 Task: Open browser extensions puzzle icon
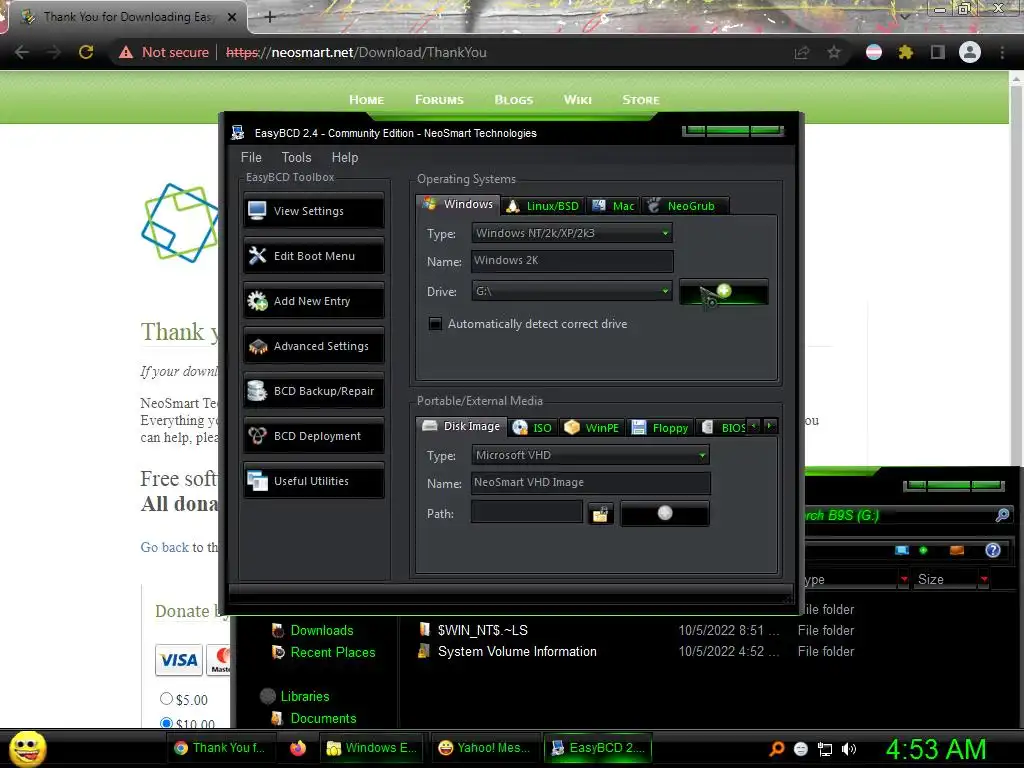[905, 52]
